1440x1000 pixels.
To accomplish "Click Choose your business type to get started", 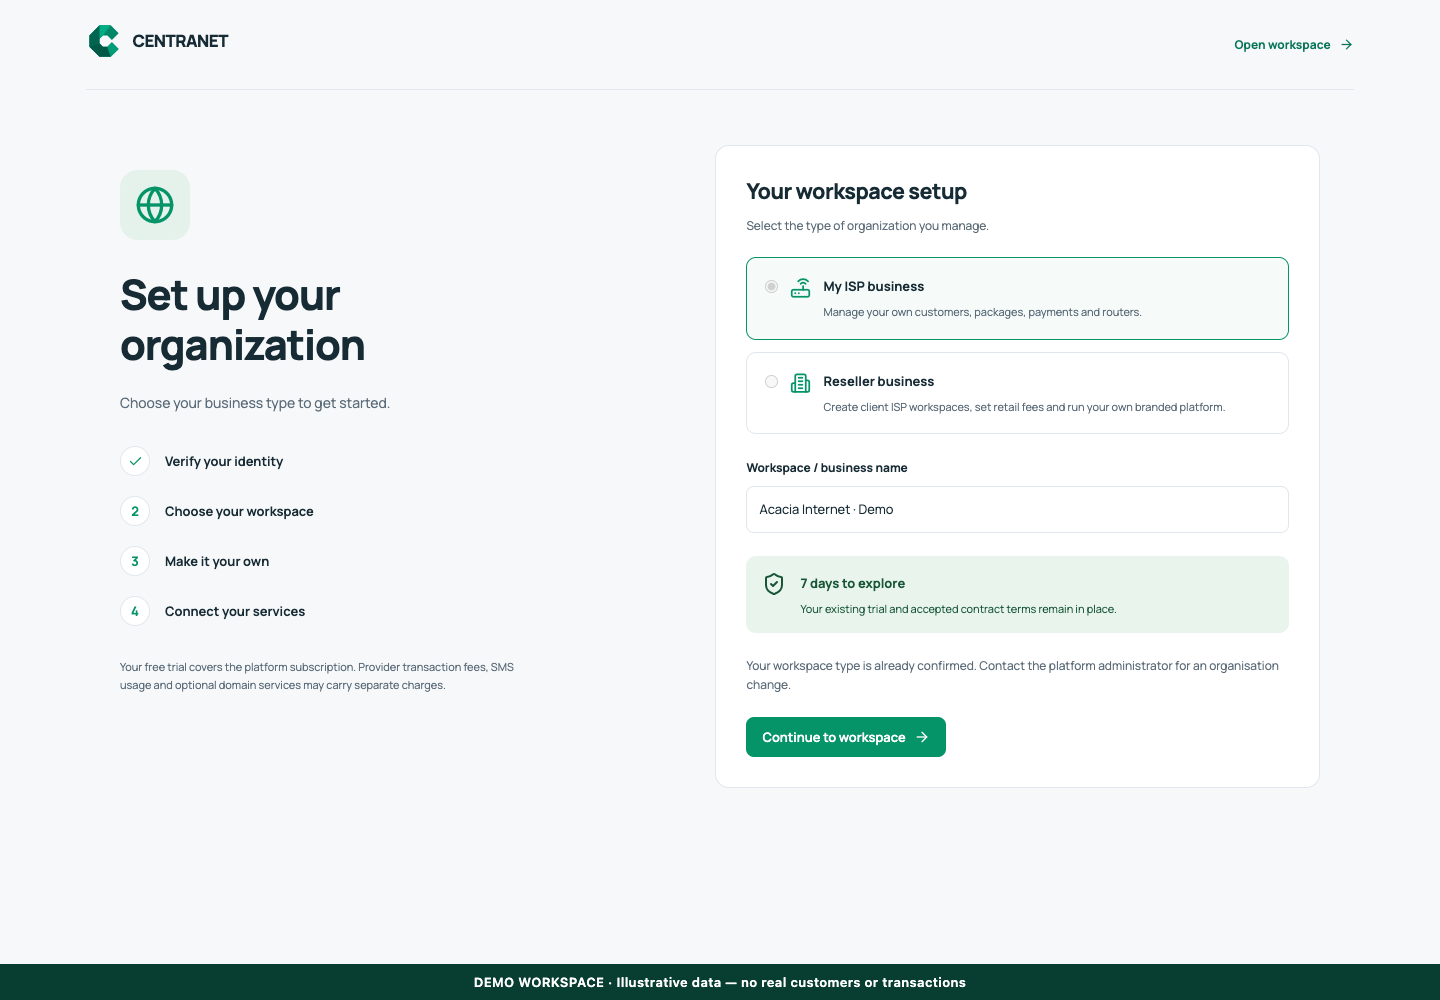I will 255,403.
